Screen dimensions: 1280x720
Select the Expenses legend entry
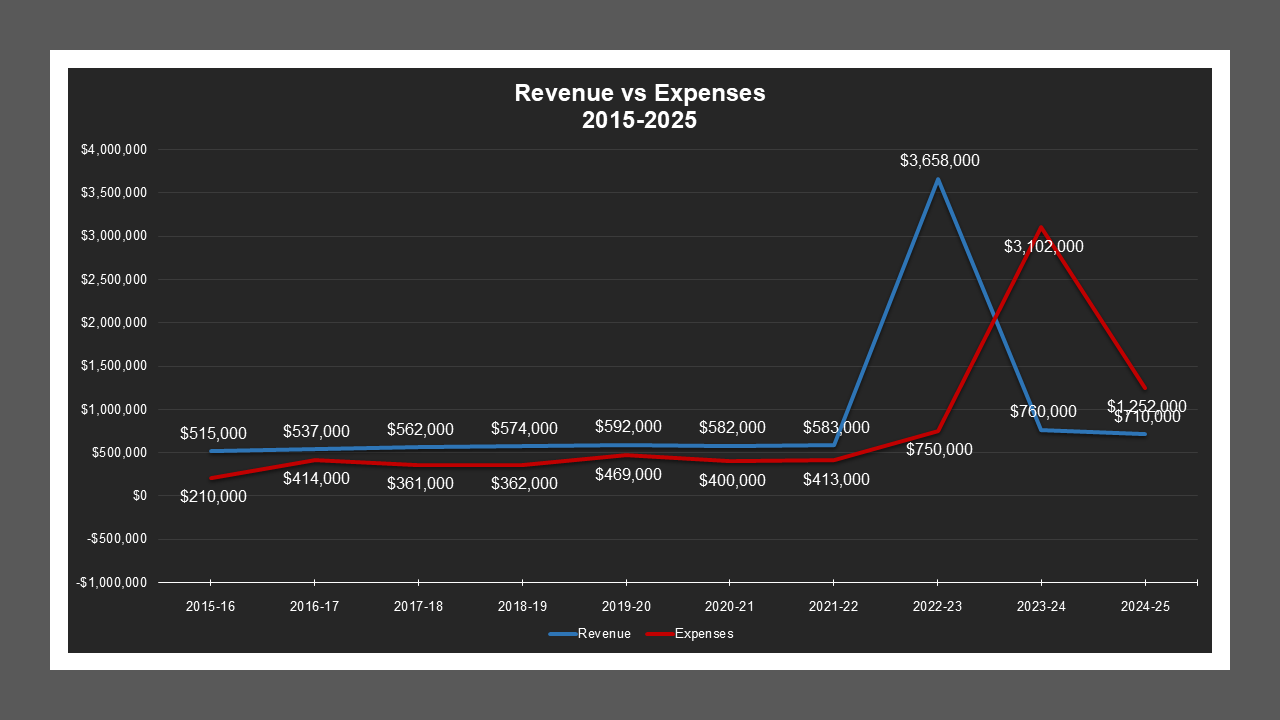click(704, 634)
